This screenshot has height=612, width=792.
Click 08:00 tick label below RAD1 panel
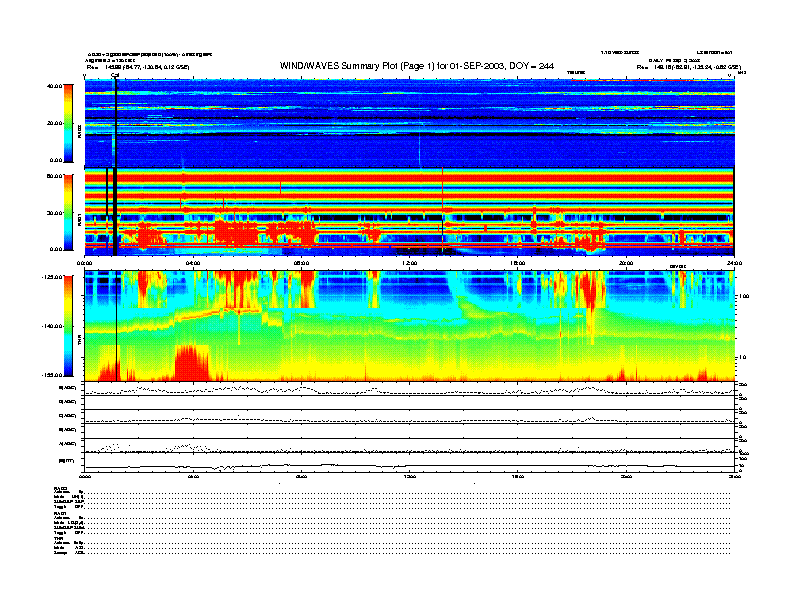click(x=301, y=263)
